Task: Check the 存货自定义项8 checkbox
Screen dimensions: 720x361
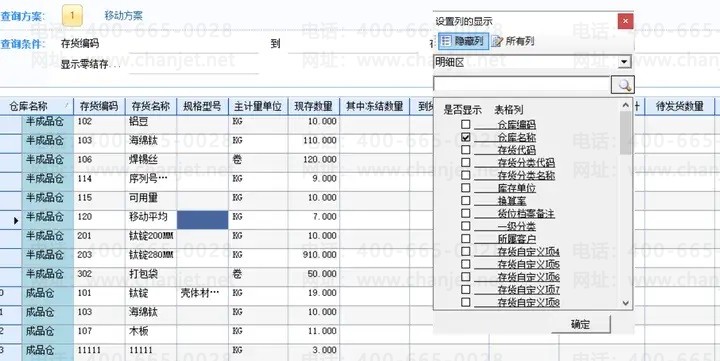Action: click(466, 302)
